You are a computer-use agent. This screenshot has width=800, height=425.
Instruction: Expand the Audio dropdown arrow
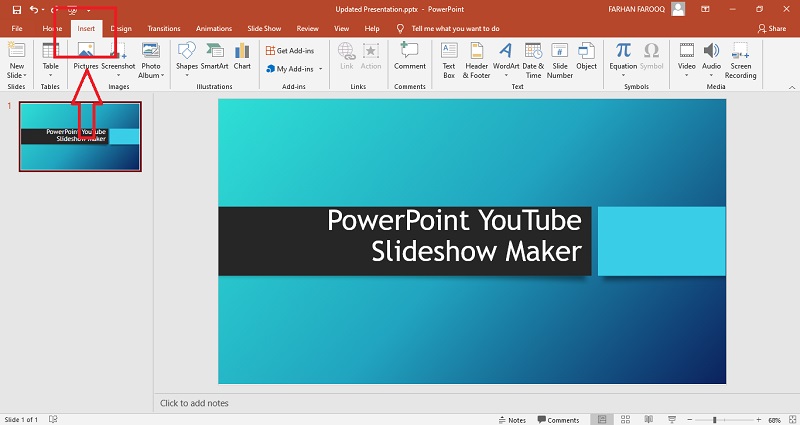click(x=711, y=76)
